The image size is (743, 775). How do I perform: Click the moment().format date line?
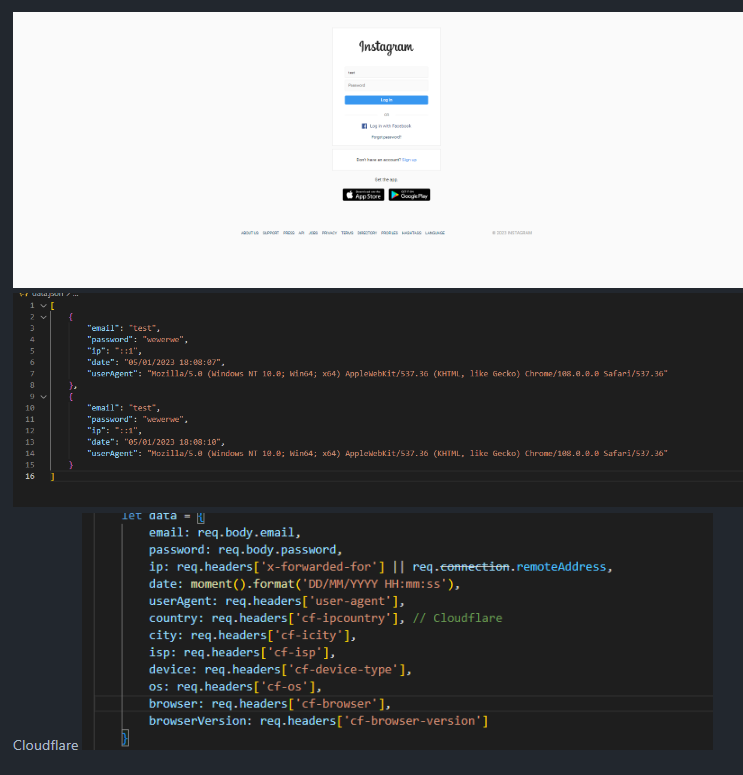[x=304, y=584]
